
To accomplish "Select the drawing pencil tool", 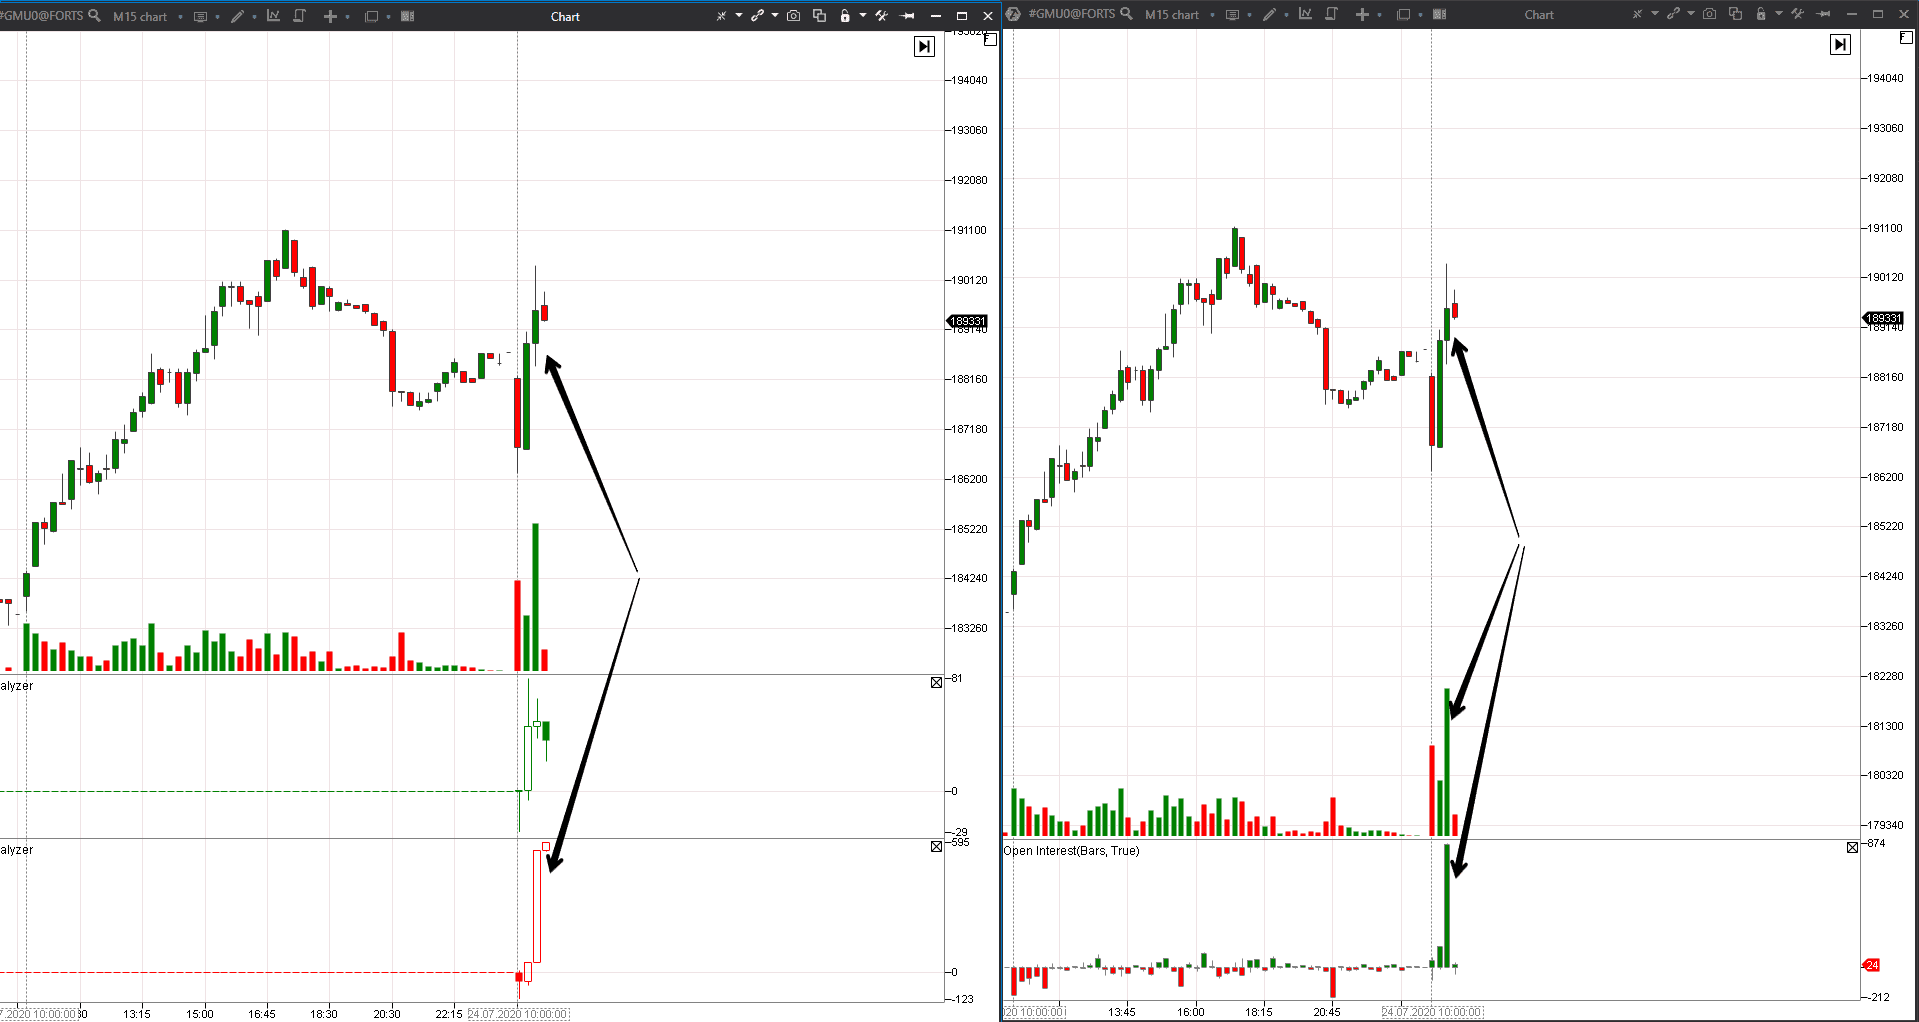I will point(238,16).
